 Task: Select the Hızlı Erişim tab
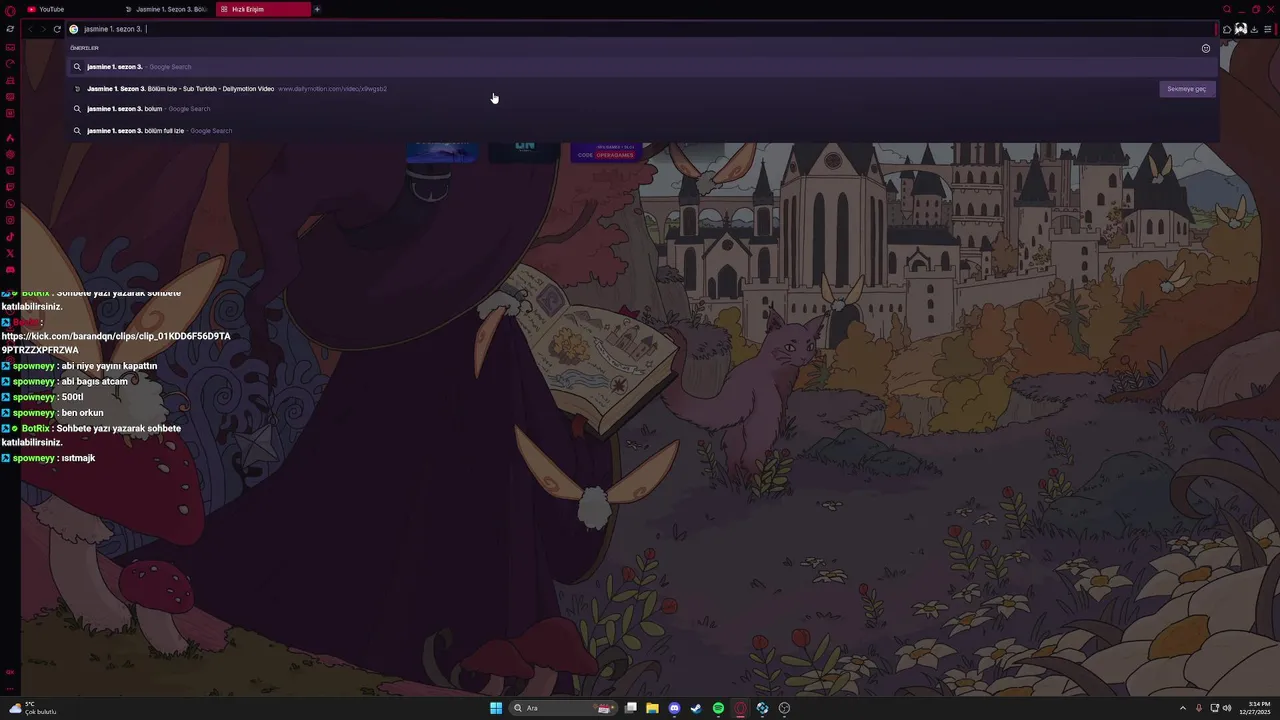point(263,9)
